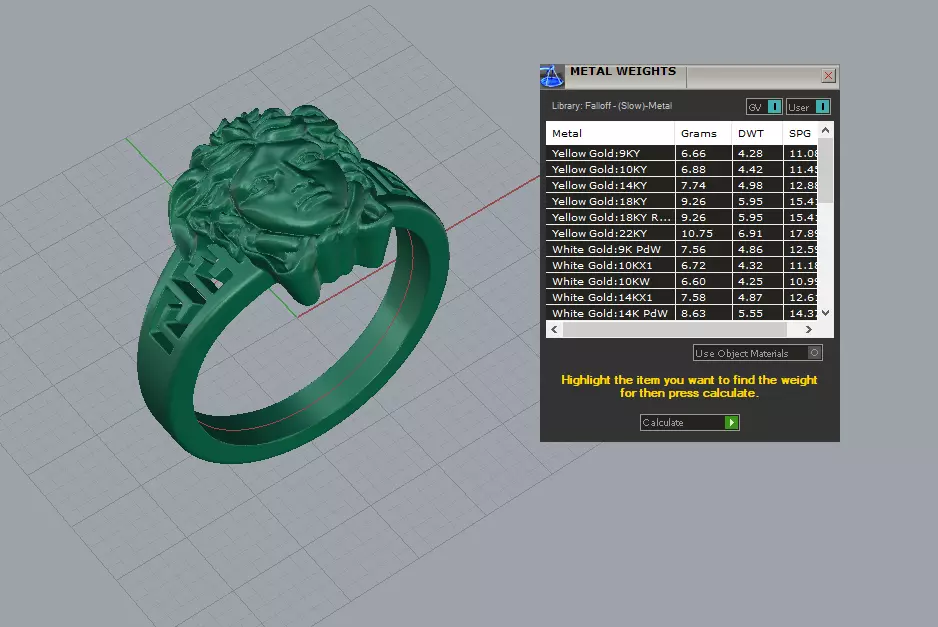
Task: Close the Metal Weights panel
Action: click(x=828, y=75)
